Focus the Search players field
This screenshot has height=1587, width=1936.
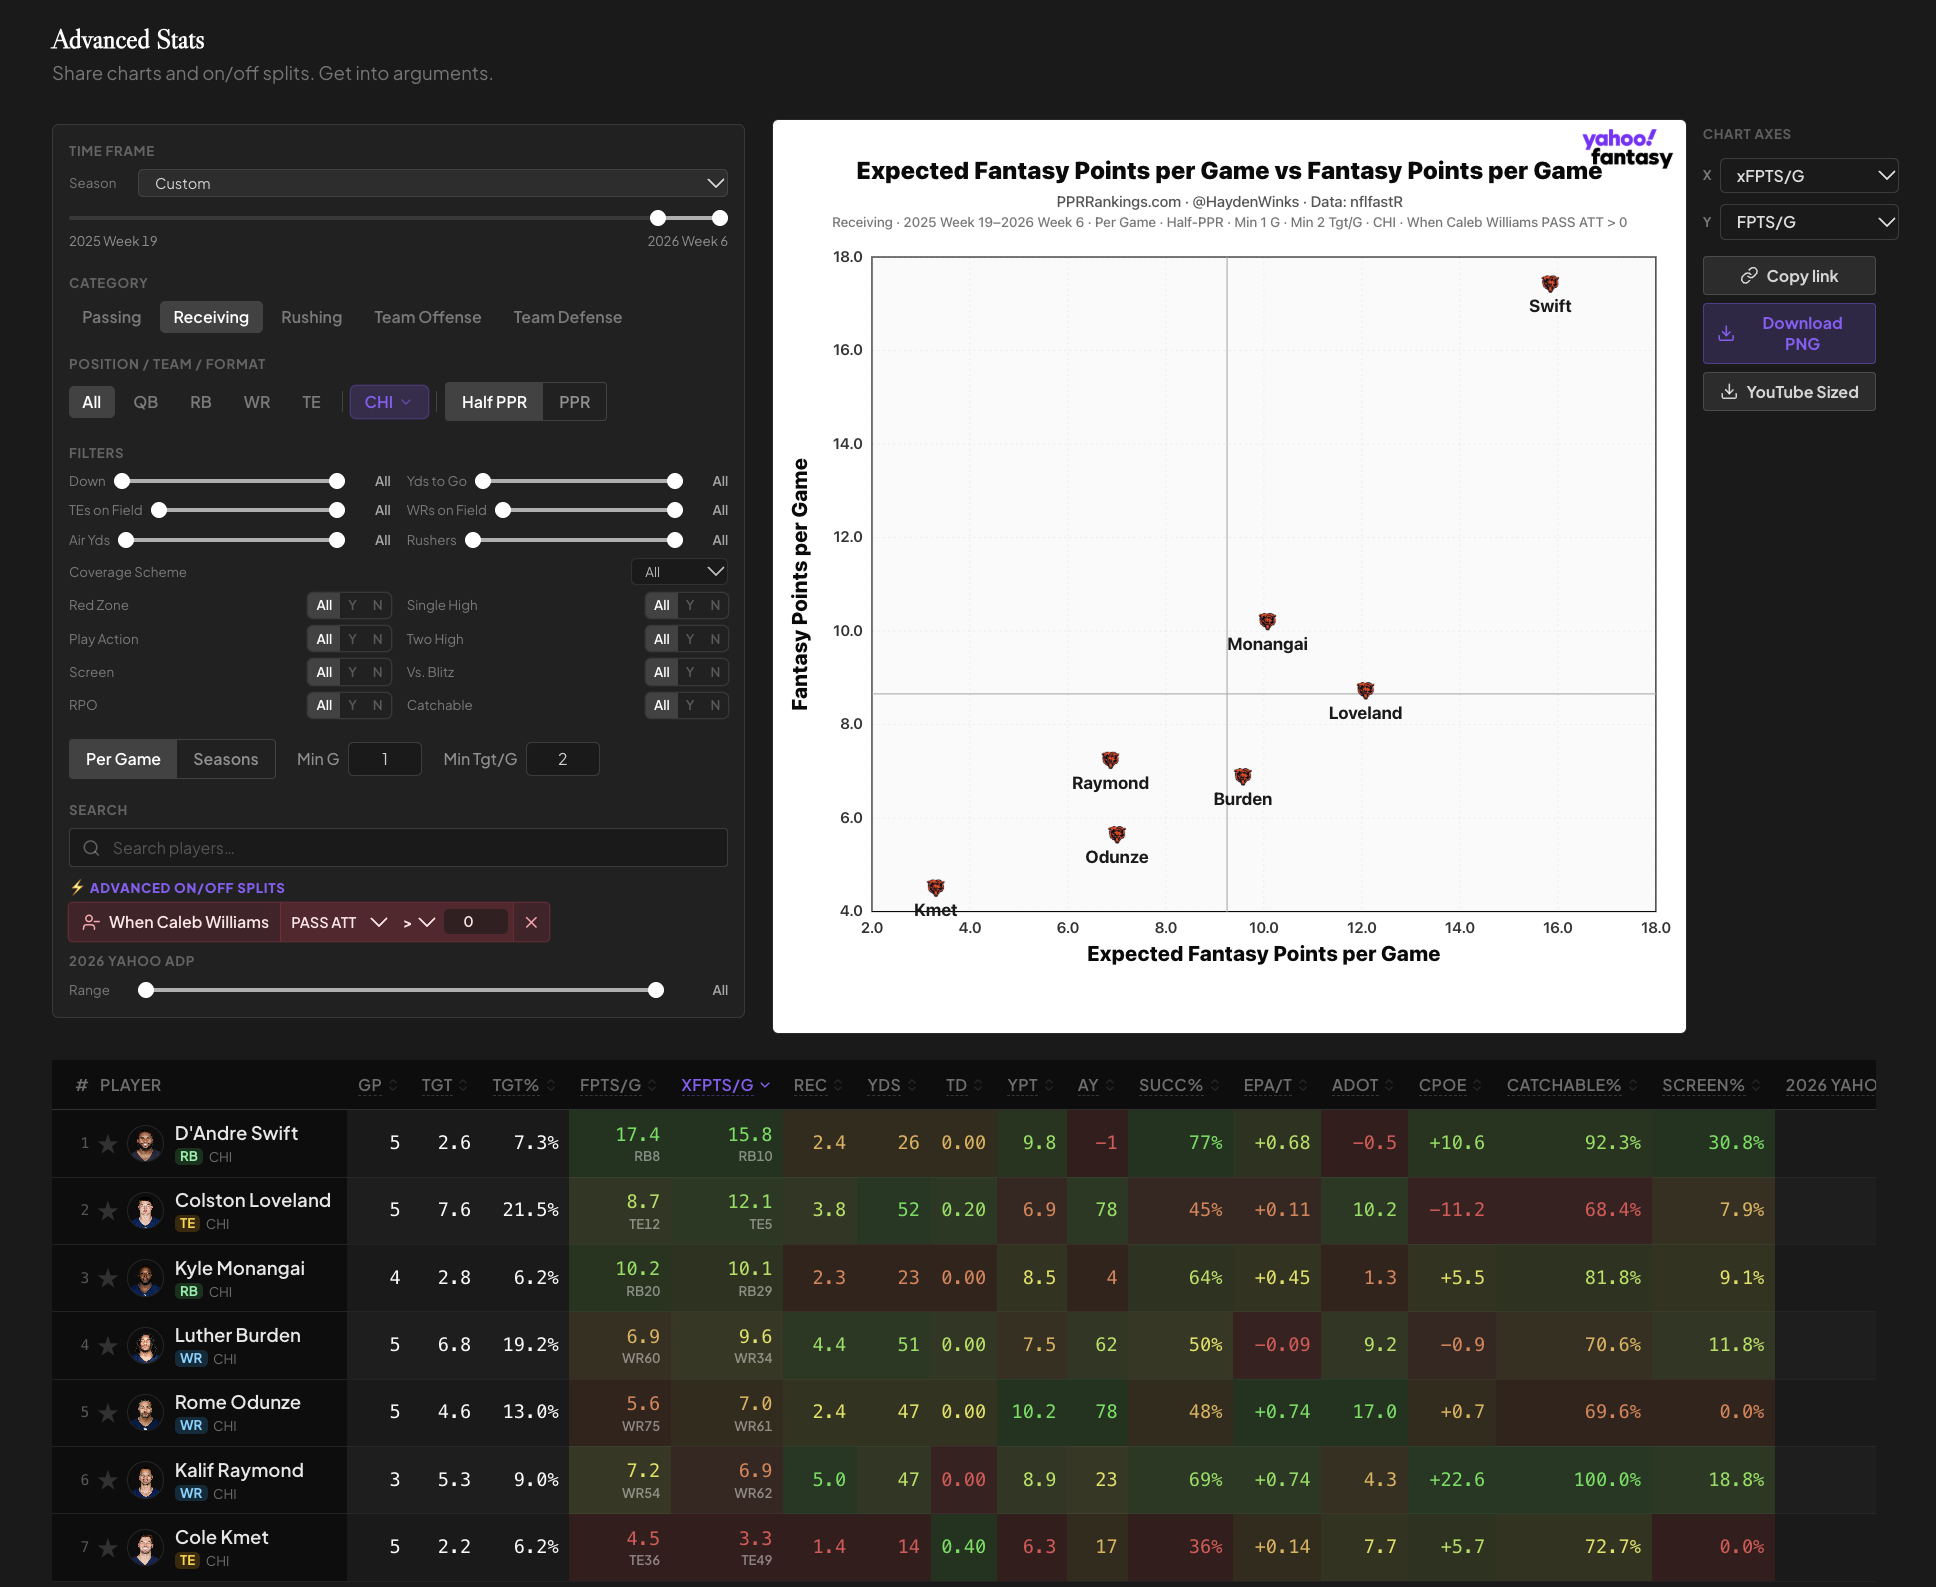point(398,848)
